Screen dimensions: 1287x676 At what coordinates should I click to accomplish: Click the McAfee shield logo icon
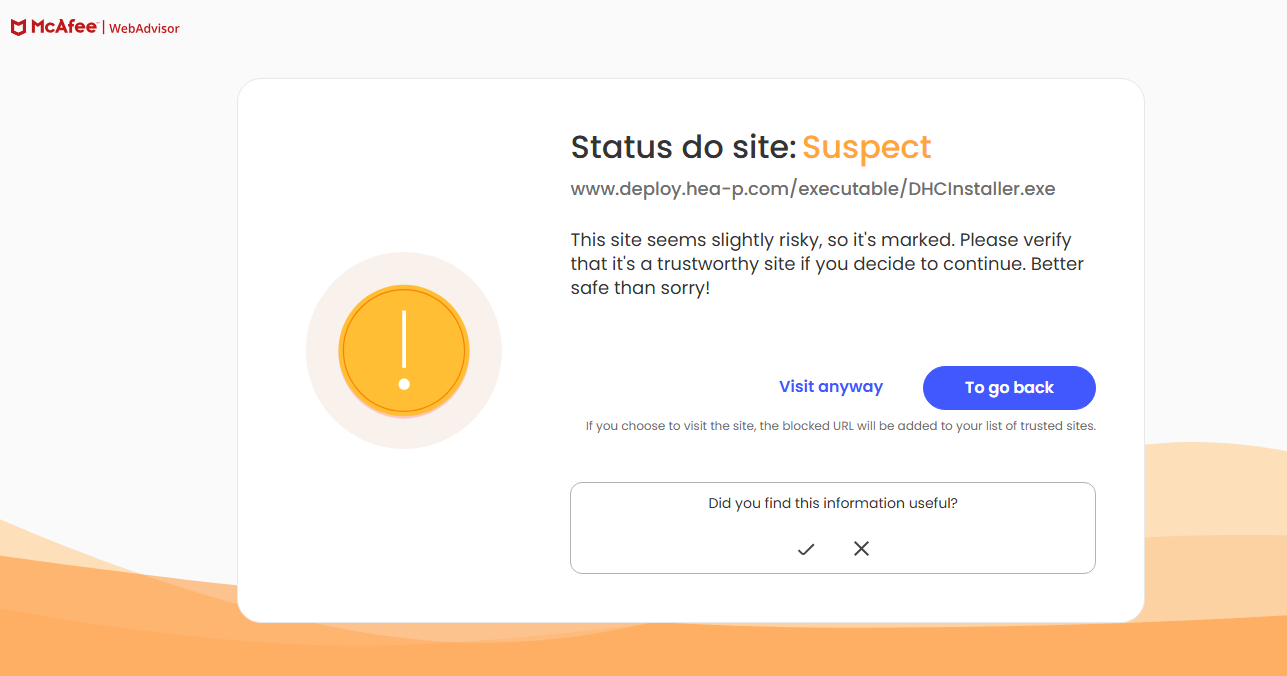pyautogui.click(x=19, y=28)
